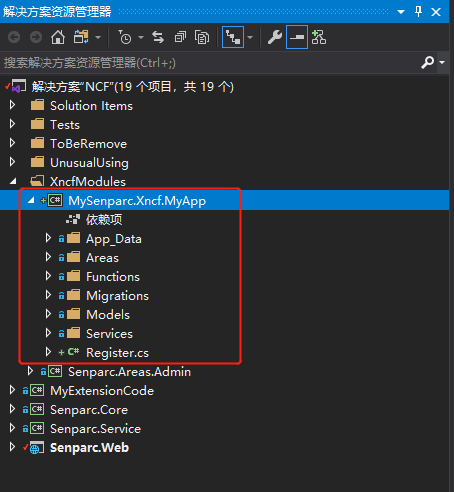454x492 pixels.
Task: Click the Sync with Active Document icon
Action: [158, 37]
